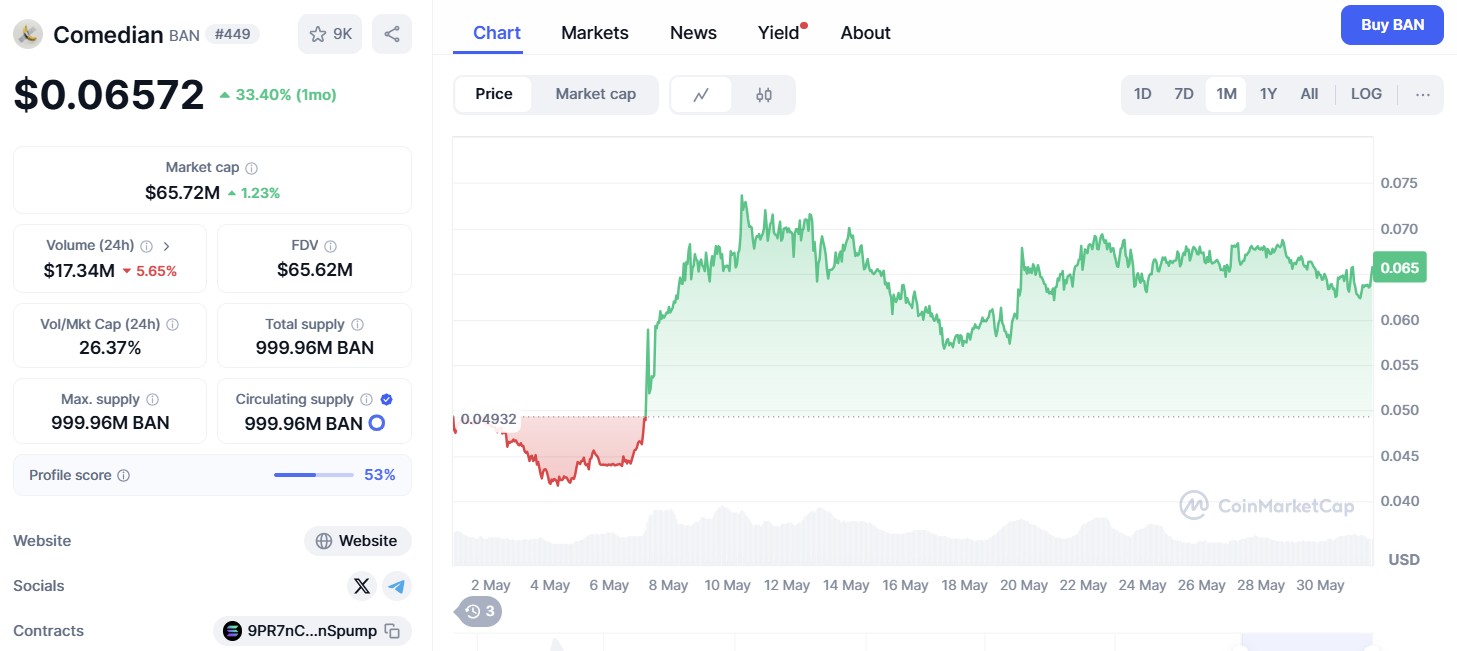Toggle chart to Price view
The height and width of the screenshot is (651, 1457).
pyautogui.click(x=494, y=94)
